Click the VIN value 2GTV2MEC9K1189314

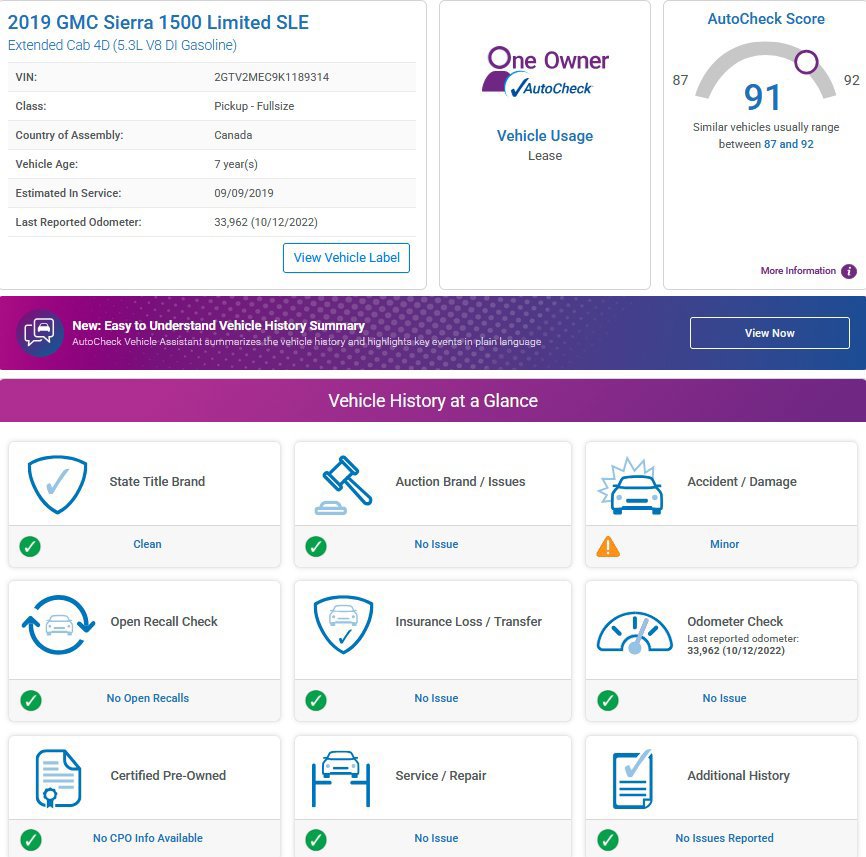(272, 77)
